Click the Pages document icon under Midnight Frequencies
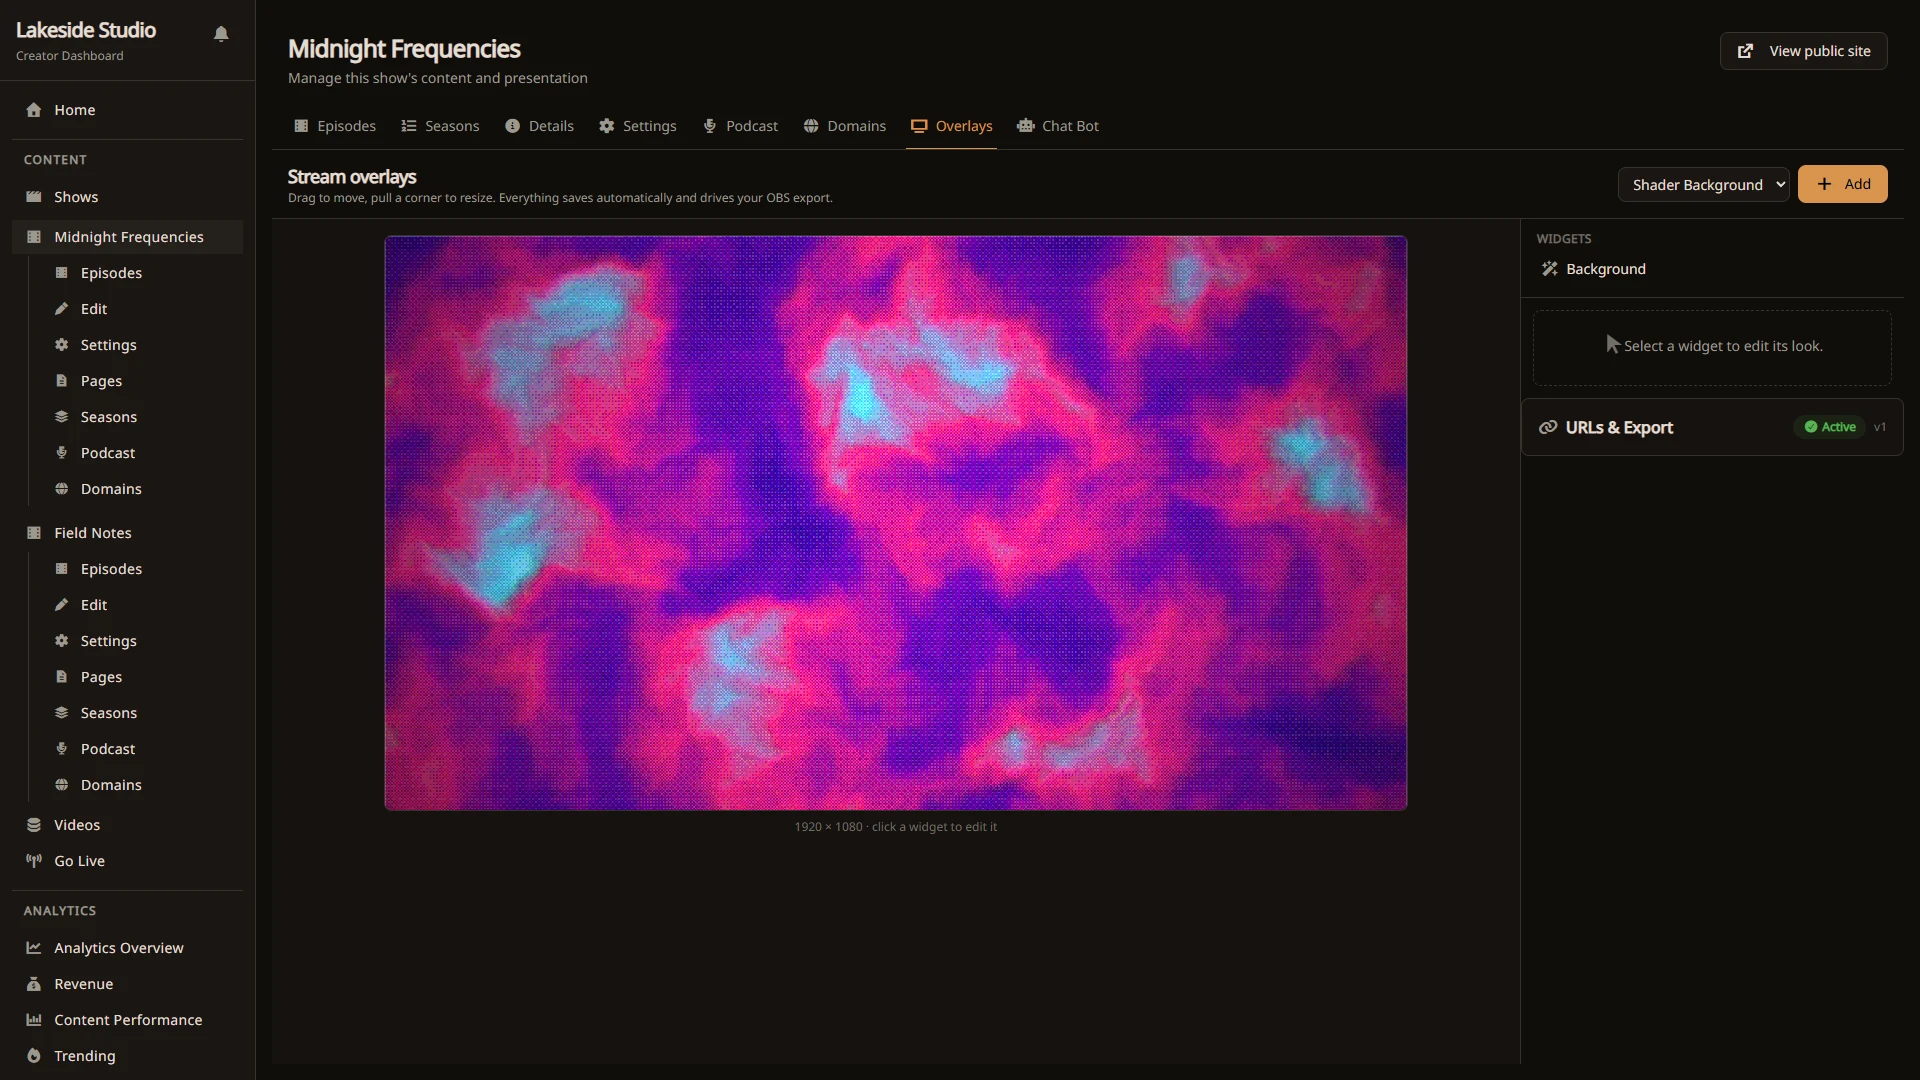Viewport: 1920px width, 1080px height. click(61, 381)
